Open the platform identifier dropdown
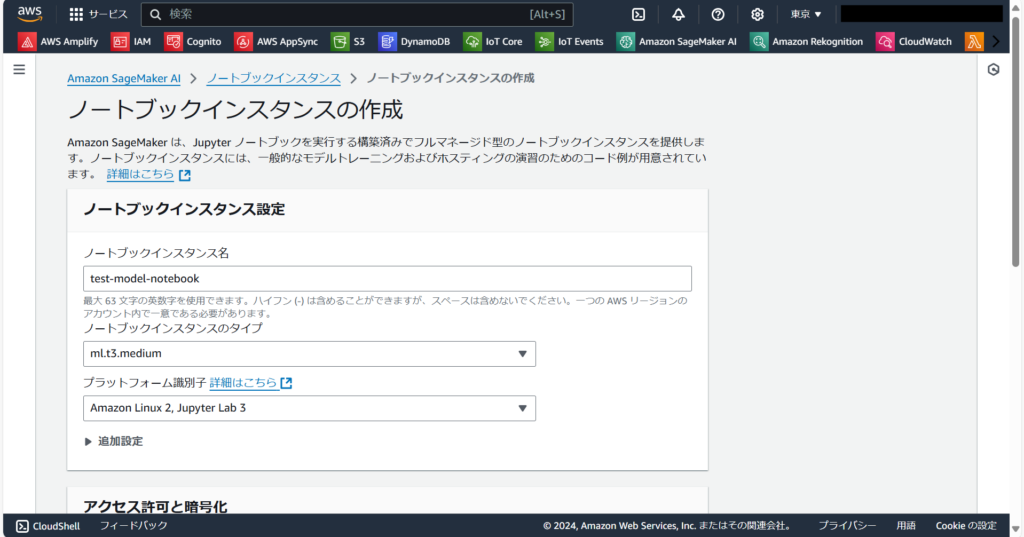The image size is (1024, 537). (x=309, y=408)
